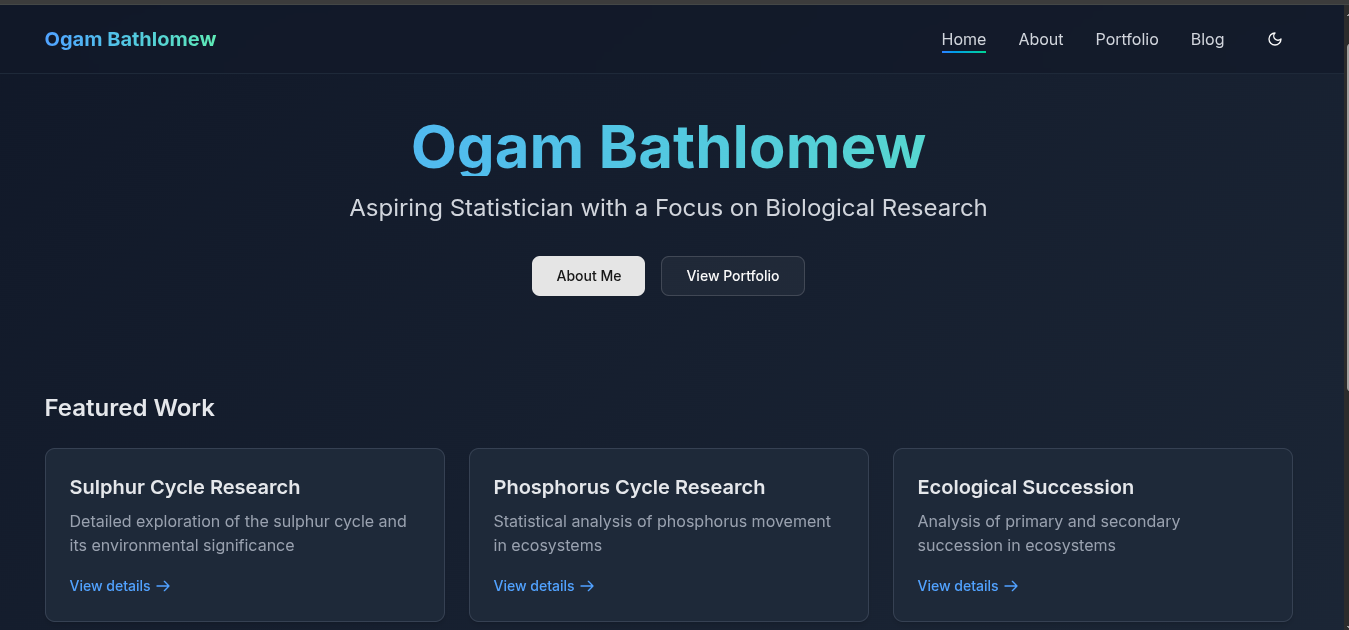1349x630 pixels.
Task: Open the Portfolio navigation link
Action: pos(1126,39)
